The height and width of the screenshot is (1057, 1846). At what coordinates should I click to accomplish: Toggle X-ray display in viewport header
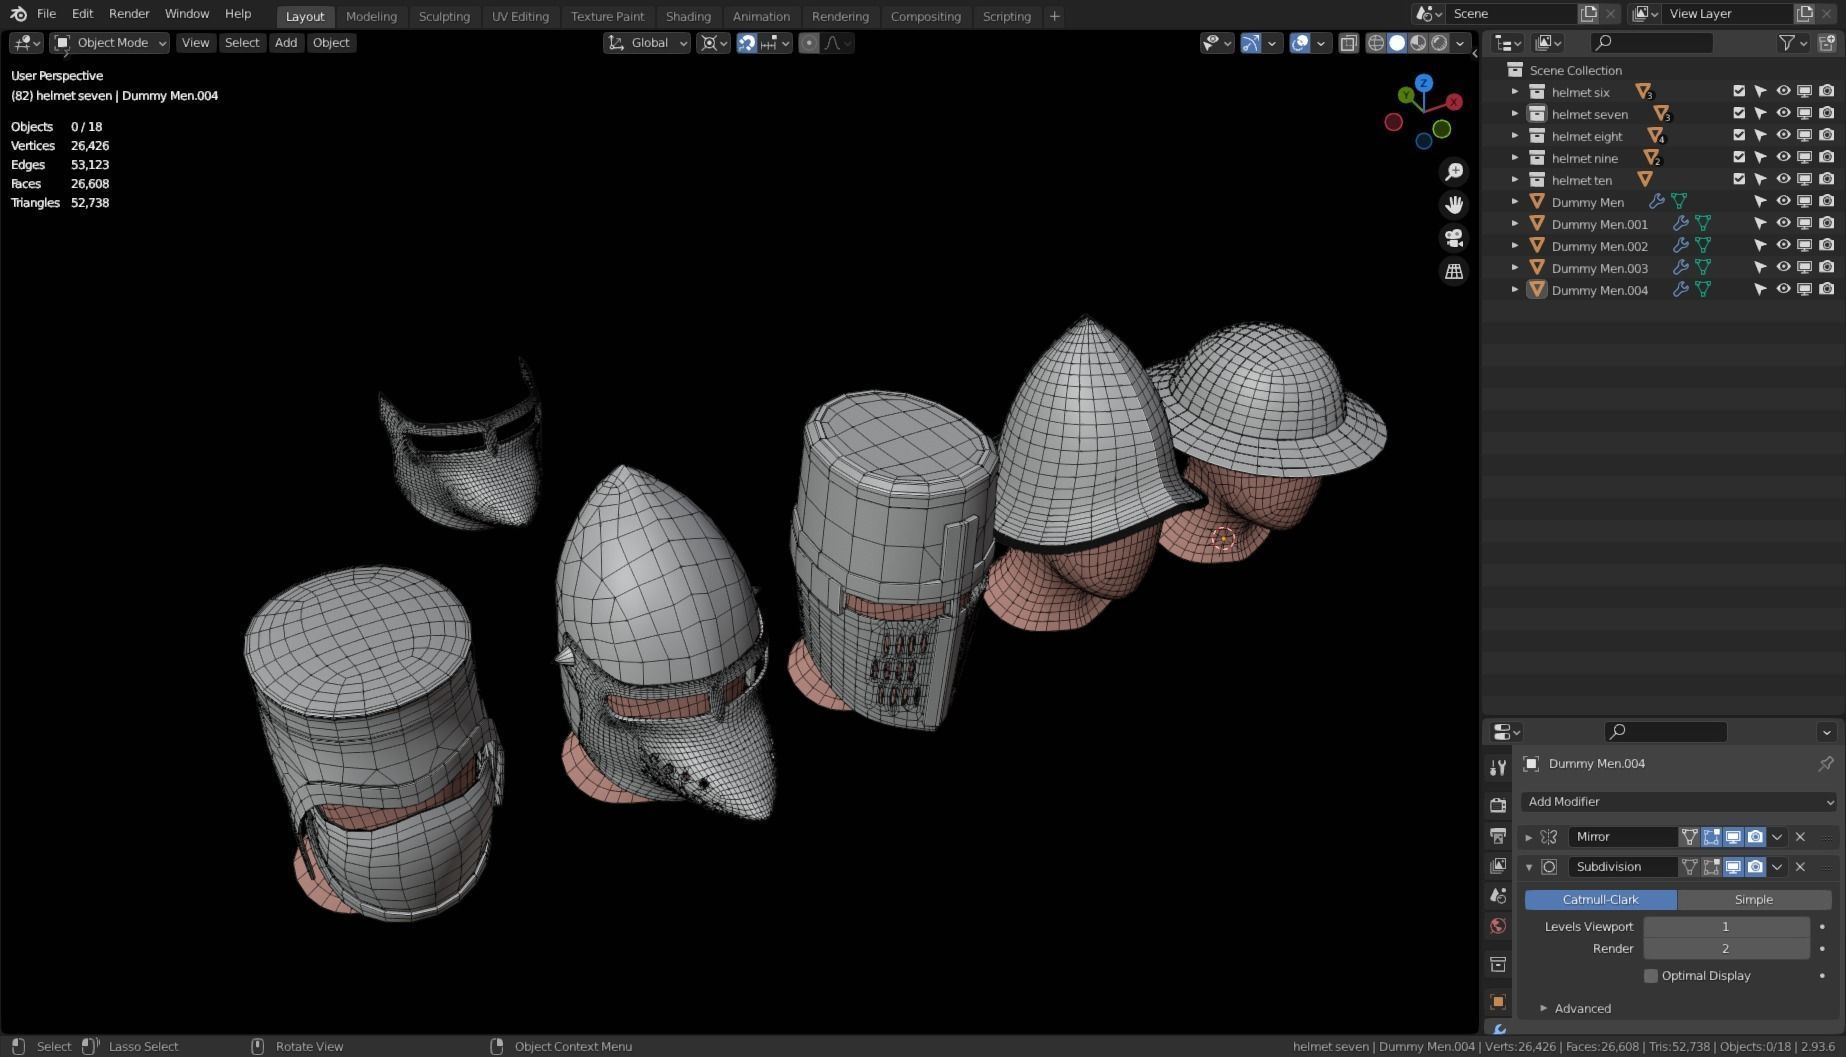[x=1349, y=43]
